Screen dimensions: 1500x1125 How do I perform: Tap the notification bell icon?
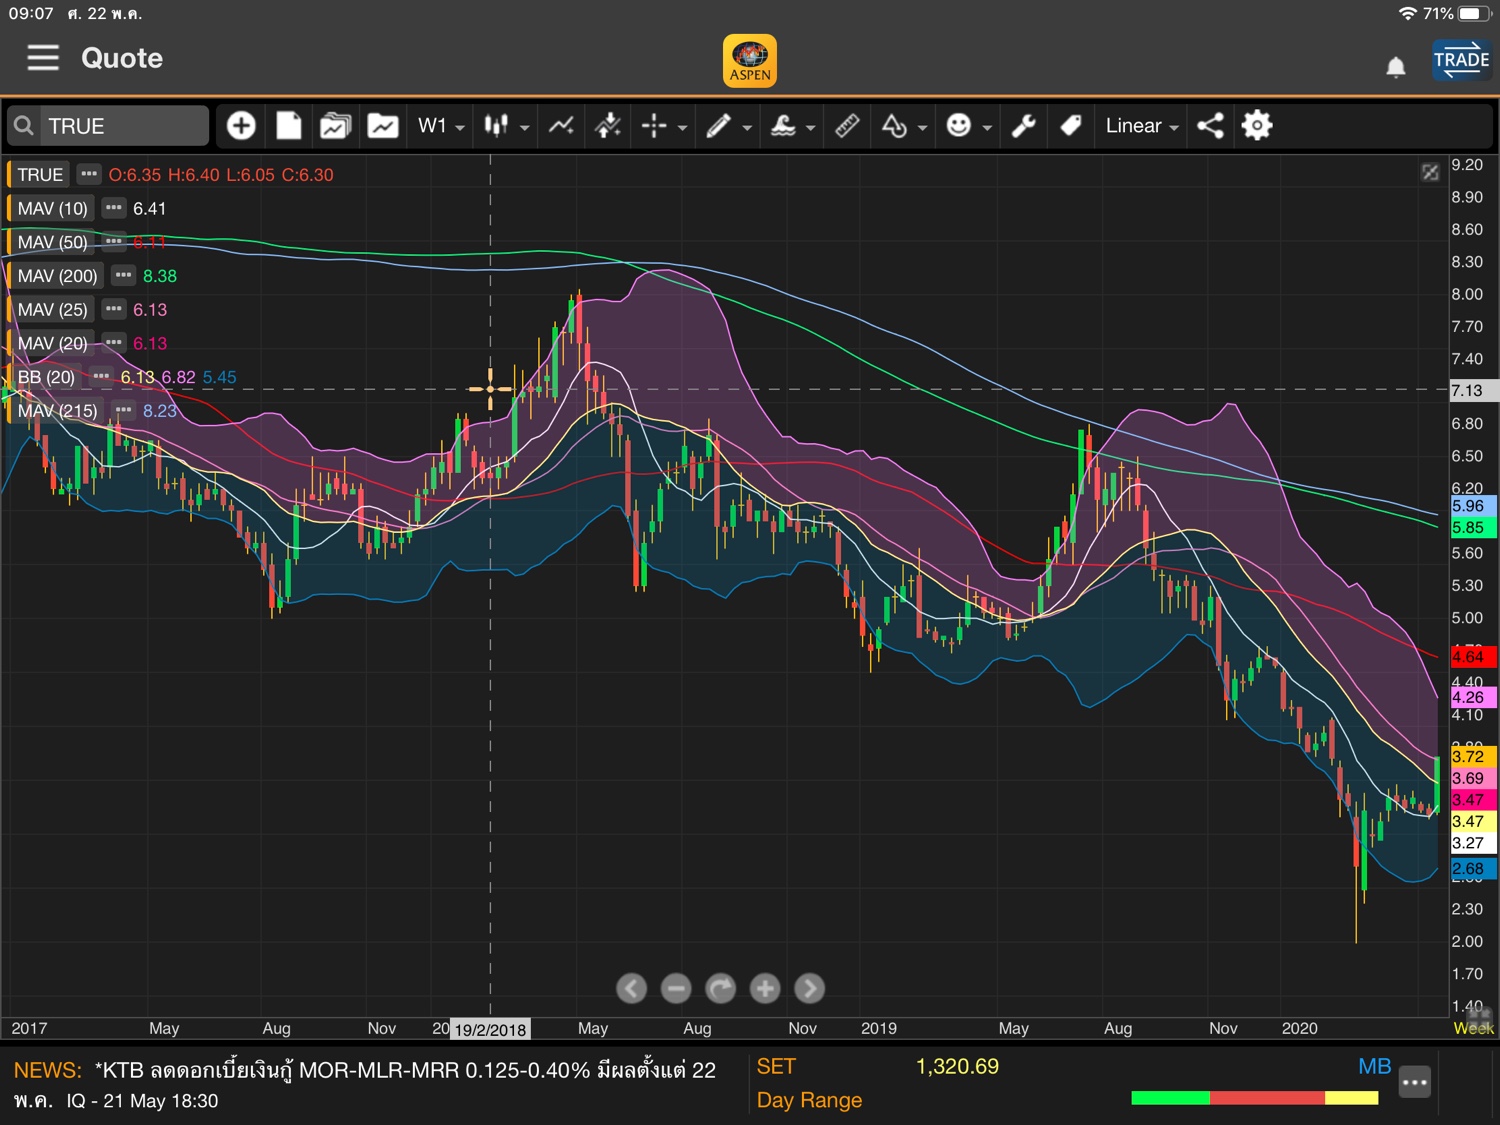[x=1395, y=67]
